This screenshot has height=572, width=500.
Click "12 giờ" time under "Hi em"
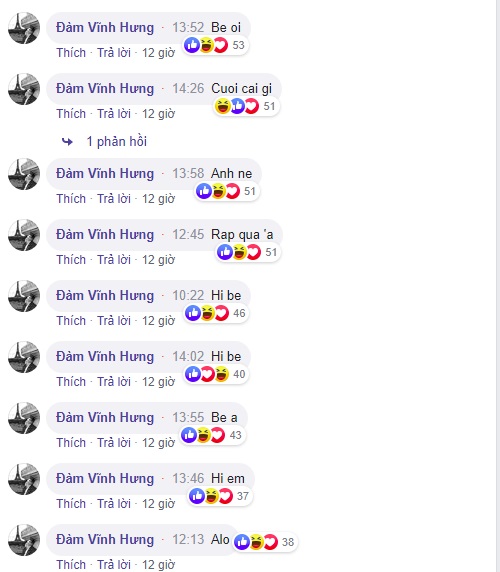pos(158,504)
